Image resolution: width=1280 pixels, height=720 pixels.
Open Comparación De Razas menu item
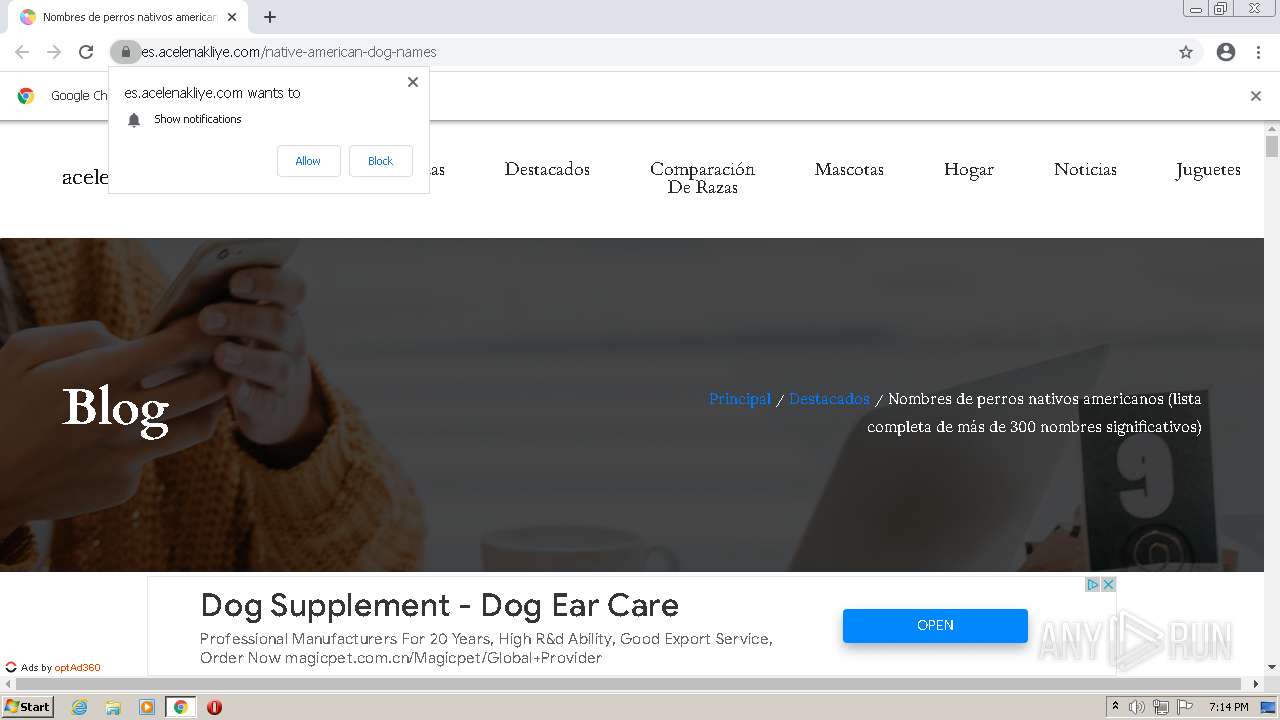click(702, 178)
